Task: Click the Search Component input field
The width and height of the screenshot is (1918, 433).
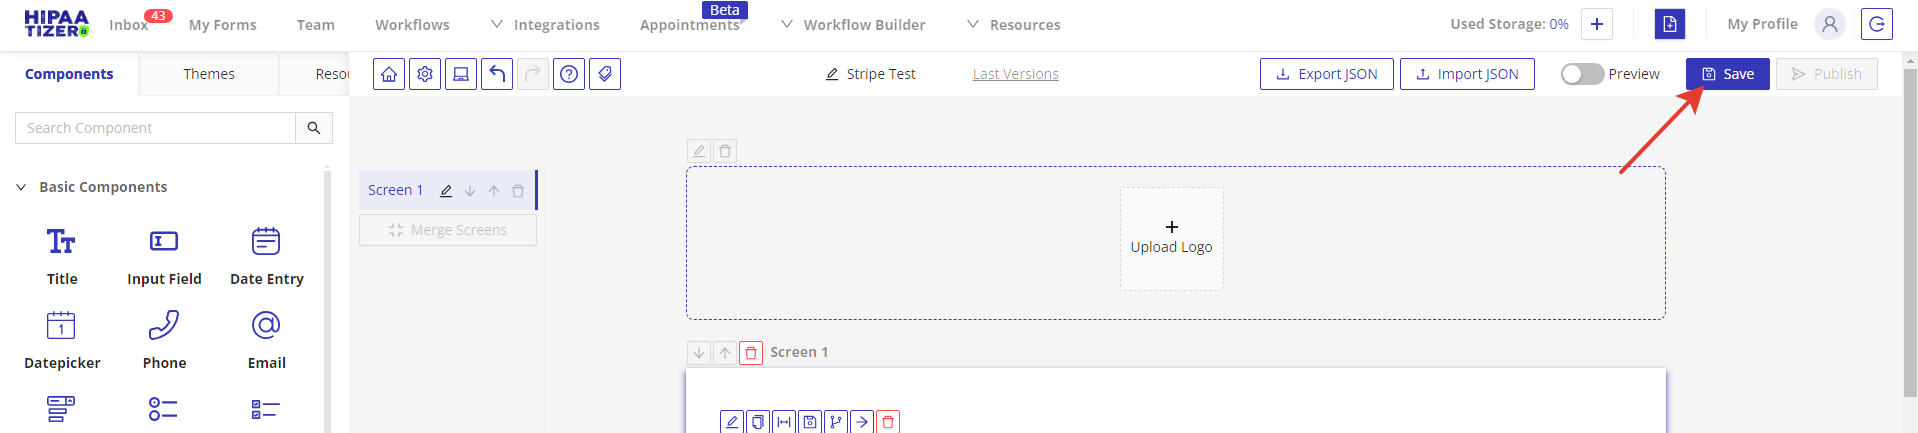Action: [x=156, y=128]
